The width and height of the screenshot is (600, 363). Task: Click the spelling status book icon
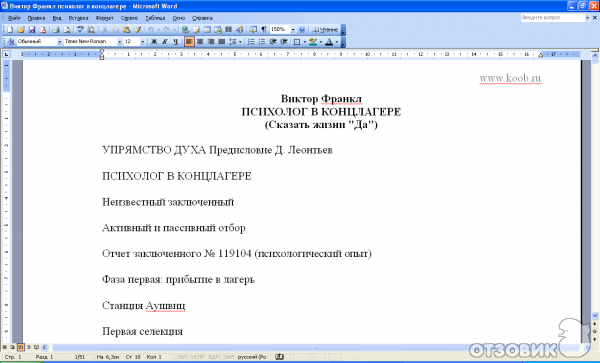(280, 357)
